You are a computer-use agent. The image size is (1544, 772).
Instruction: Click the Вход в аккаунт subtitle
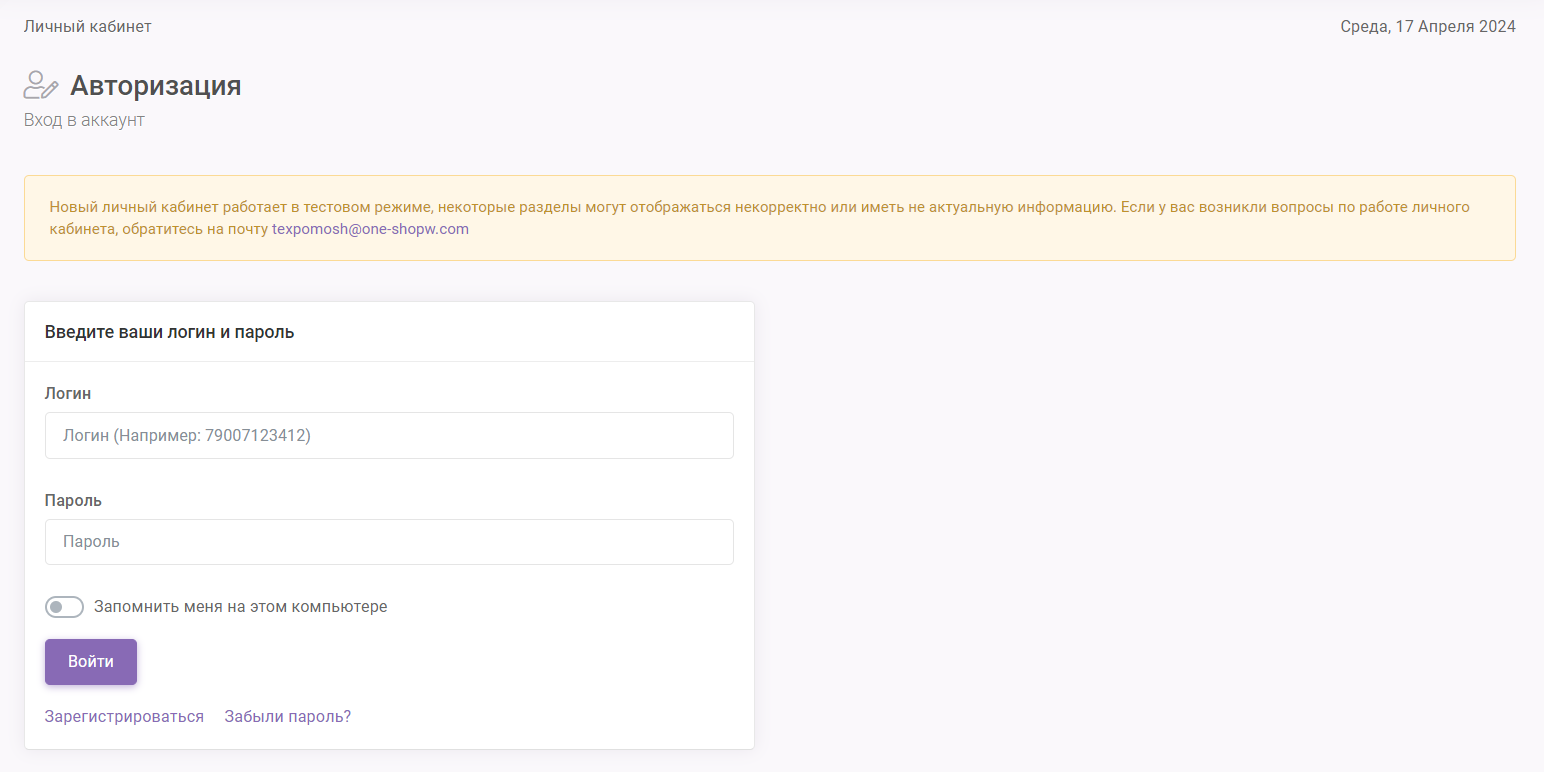84,120
